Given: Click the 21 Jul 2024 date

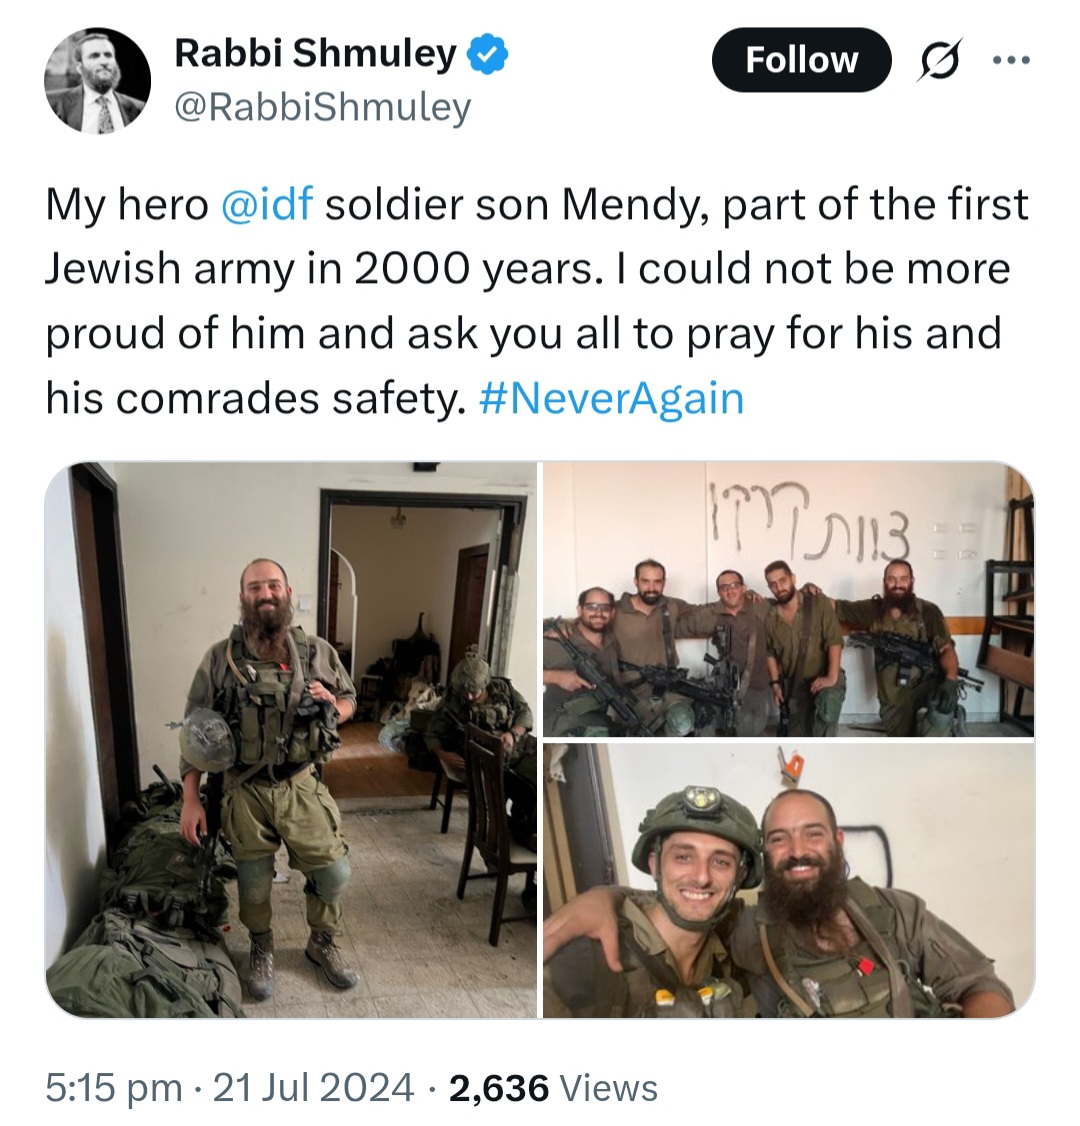Looking at the screenshot, I should click(314, 1087).
